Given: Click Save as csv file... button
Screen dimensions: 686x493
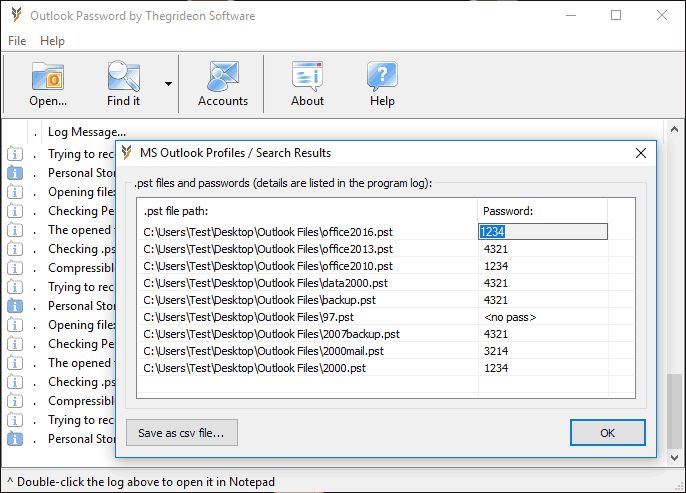Looking at the screenshot, I should [182, 433].
